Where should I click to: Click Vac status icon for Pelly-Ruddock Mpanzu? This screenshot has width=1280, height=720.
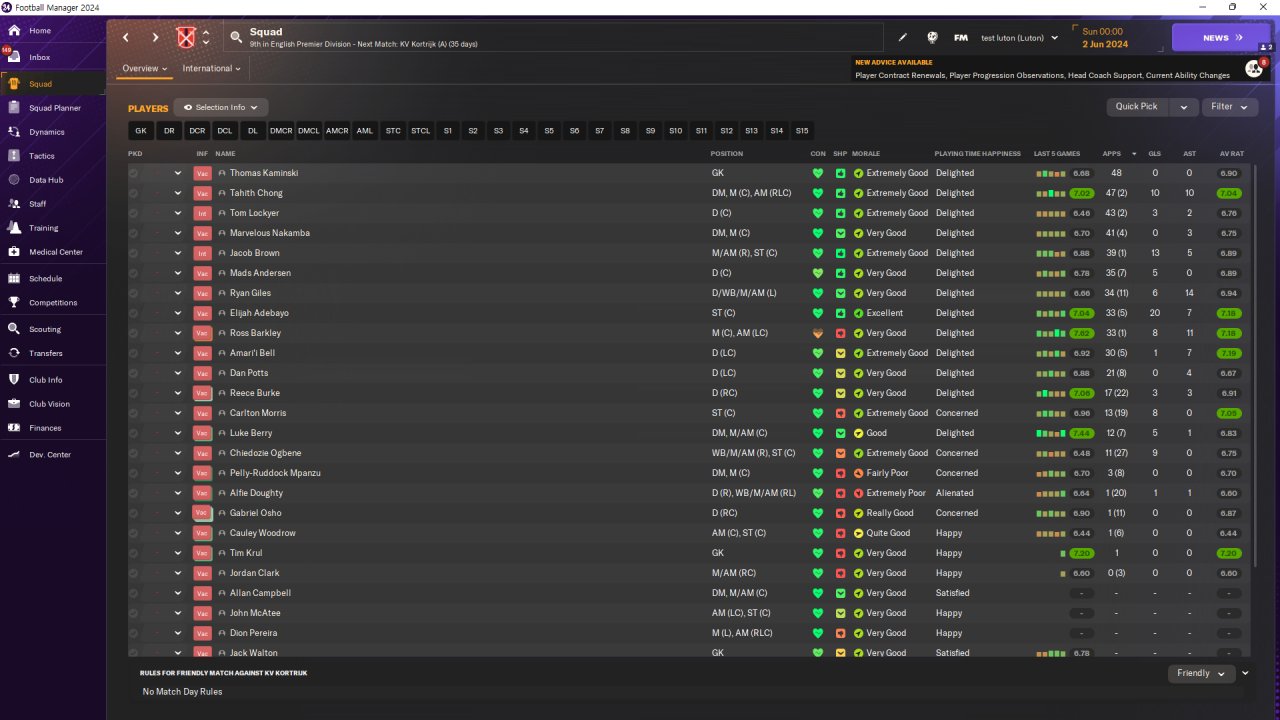coord(202,473)
